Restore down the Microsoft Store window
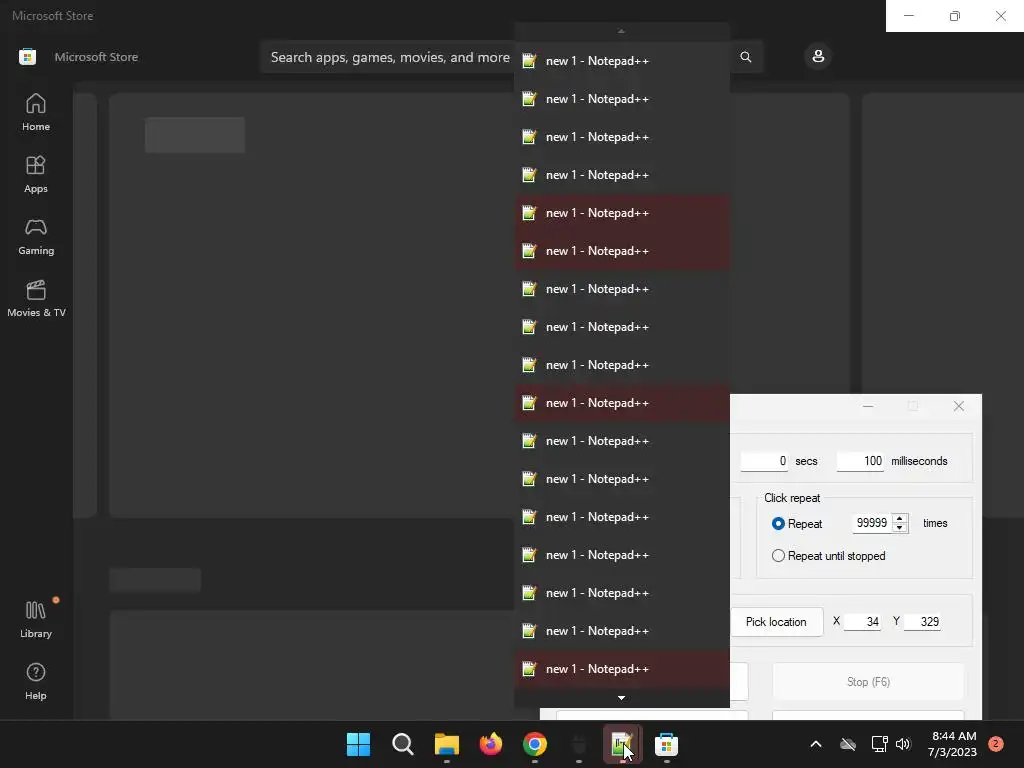The image size is (1024, 768). coord(955,16)
